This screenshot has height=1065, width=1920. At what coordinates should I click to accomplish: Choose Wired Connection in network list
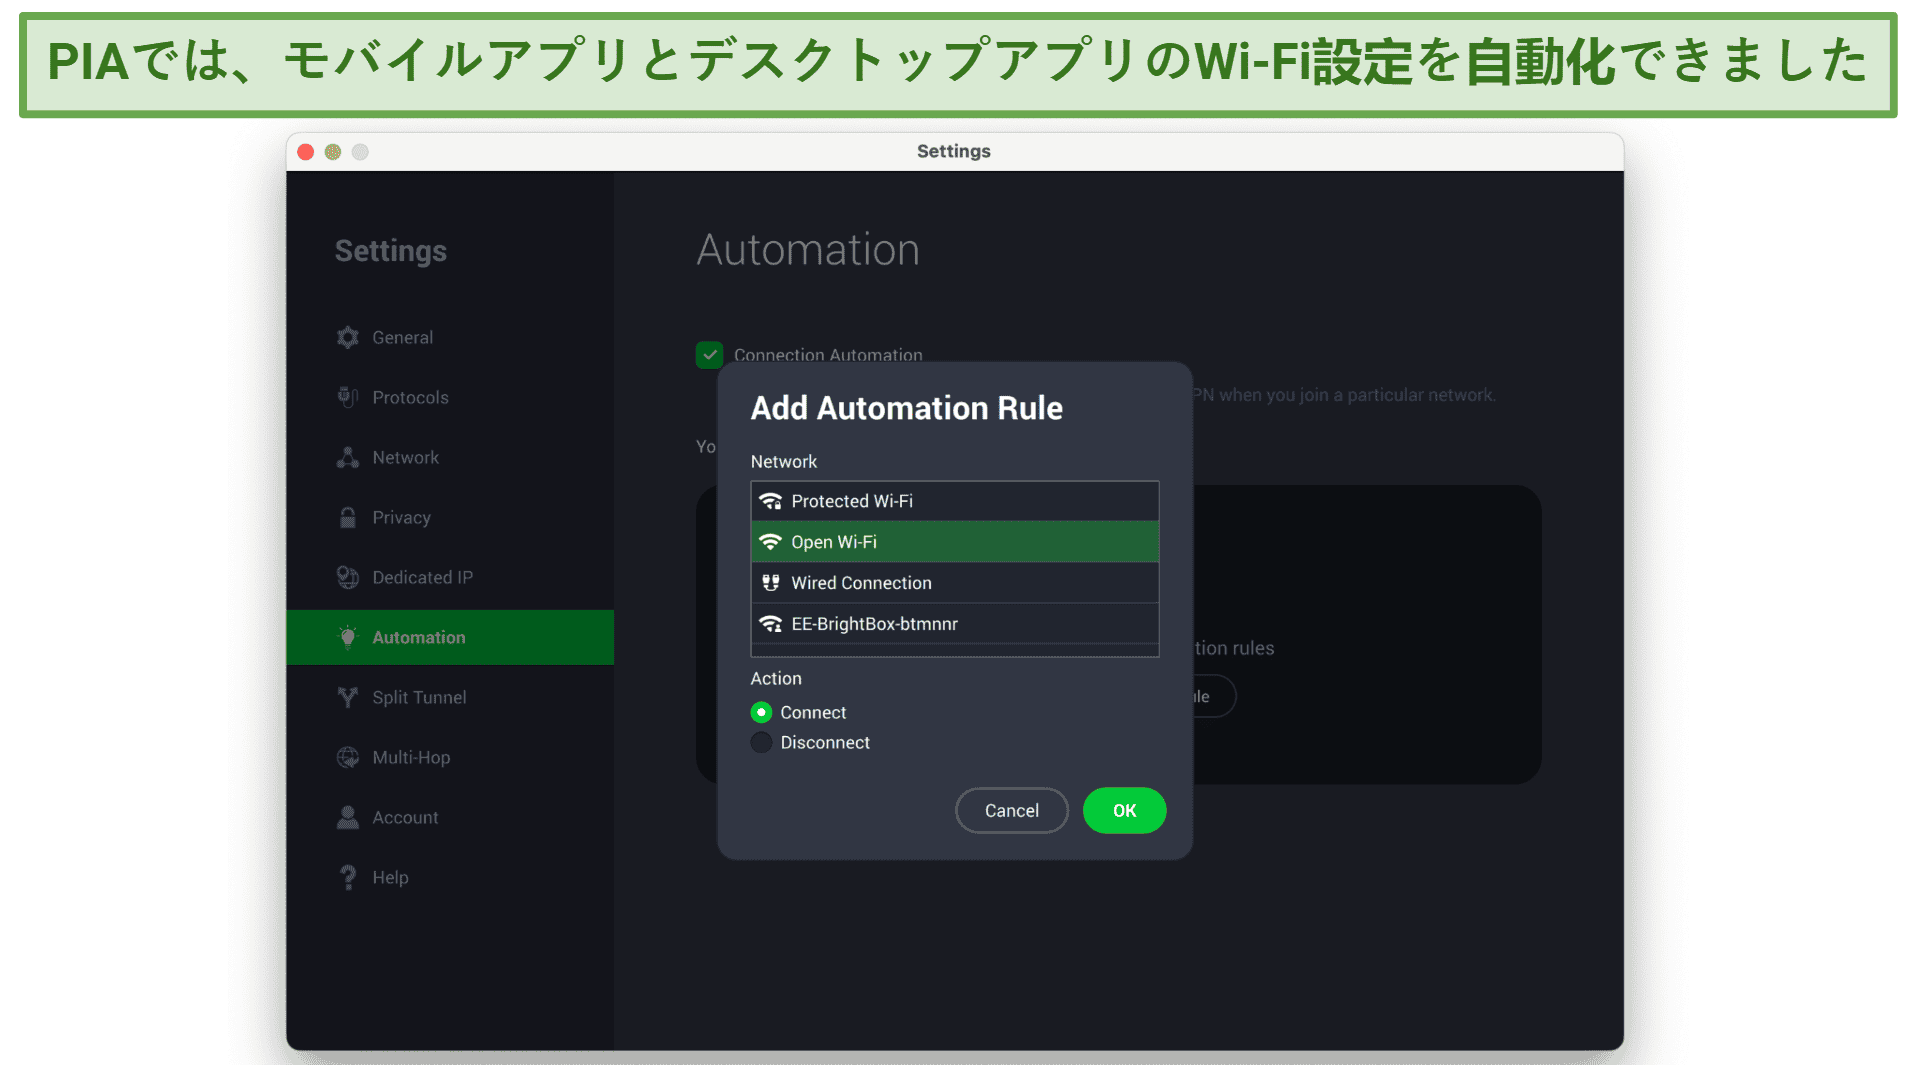[955, 583]
